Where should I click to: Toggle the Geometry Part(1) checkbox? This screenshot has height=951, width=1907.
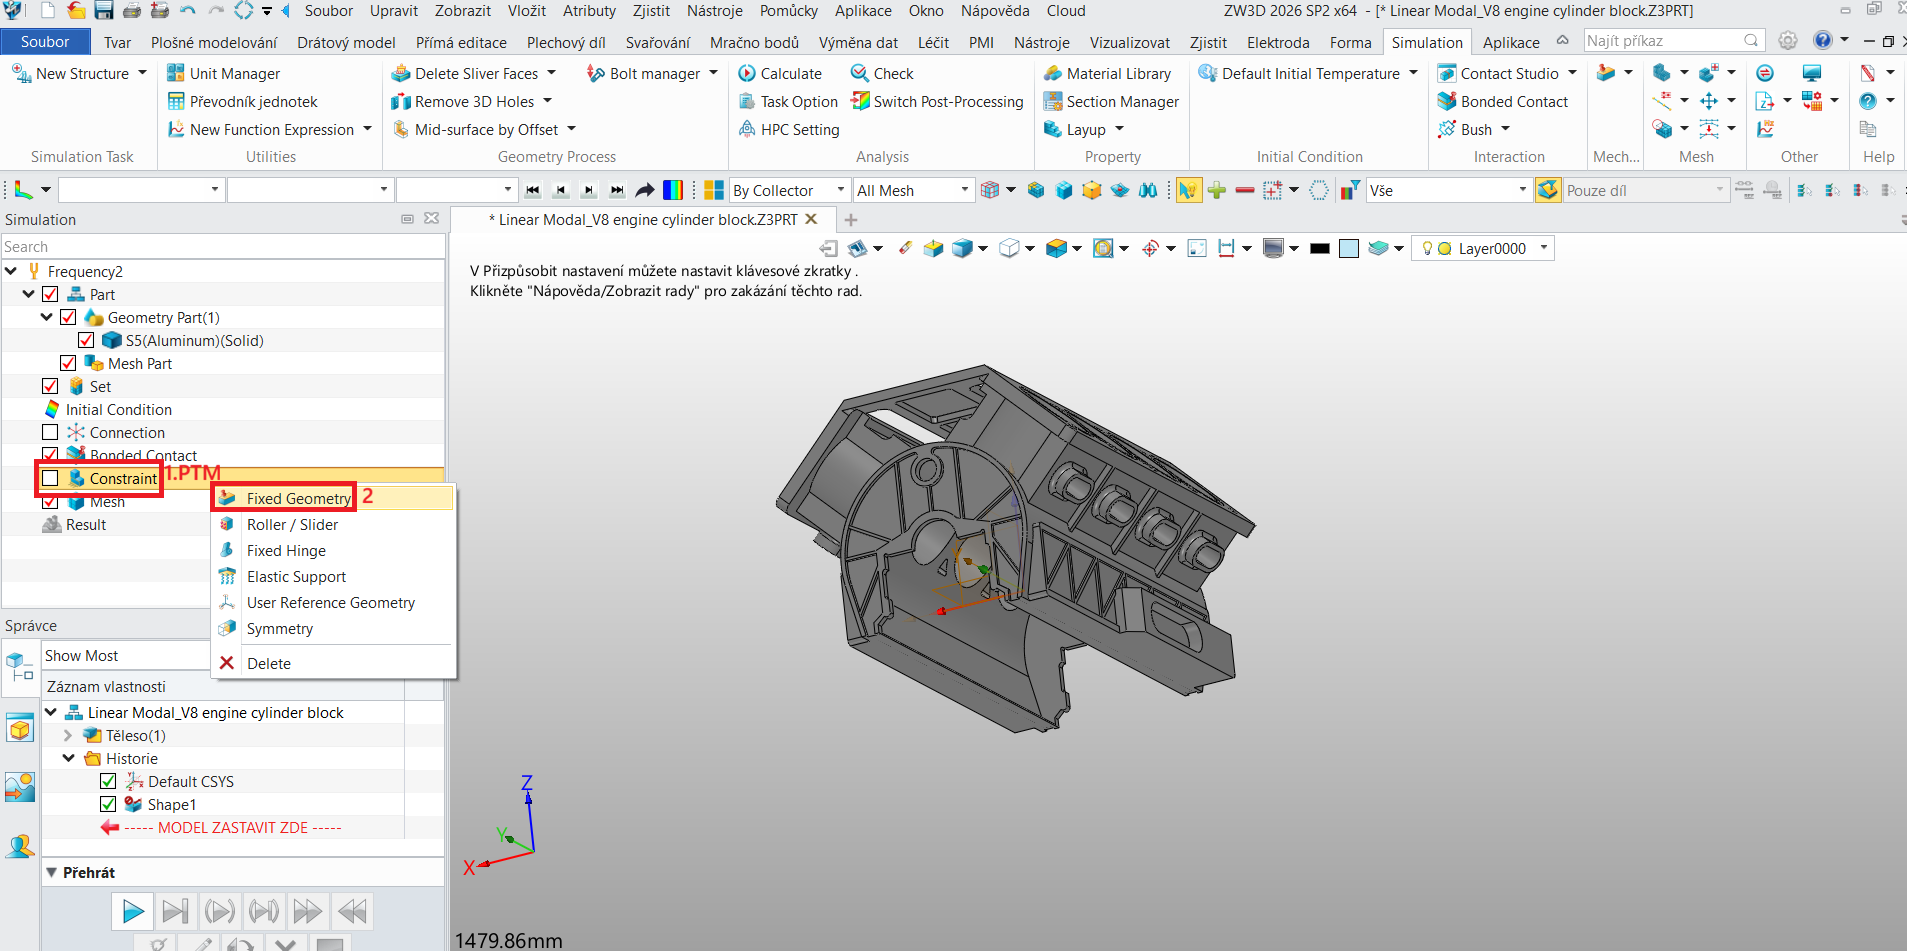(x=68, y=317)
